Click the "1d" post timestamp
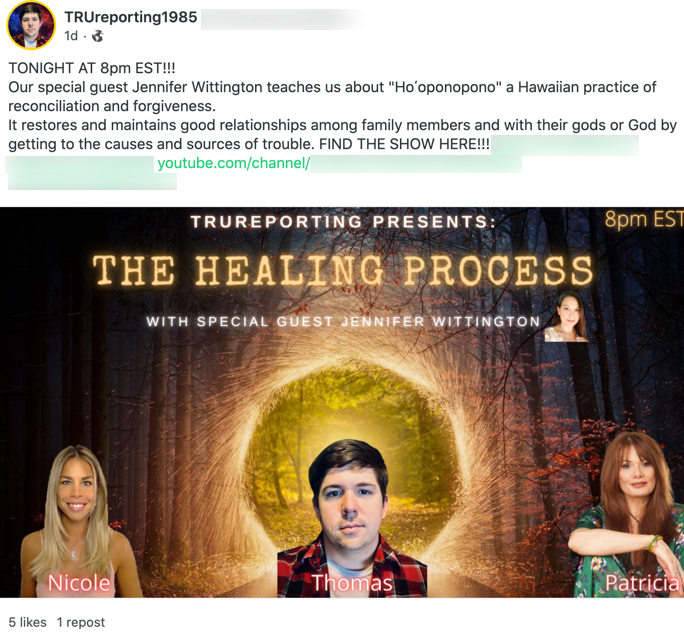The width and height of the screenshot is (684, 634). (71, 36)
